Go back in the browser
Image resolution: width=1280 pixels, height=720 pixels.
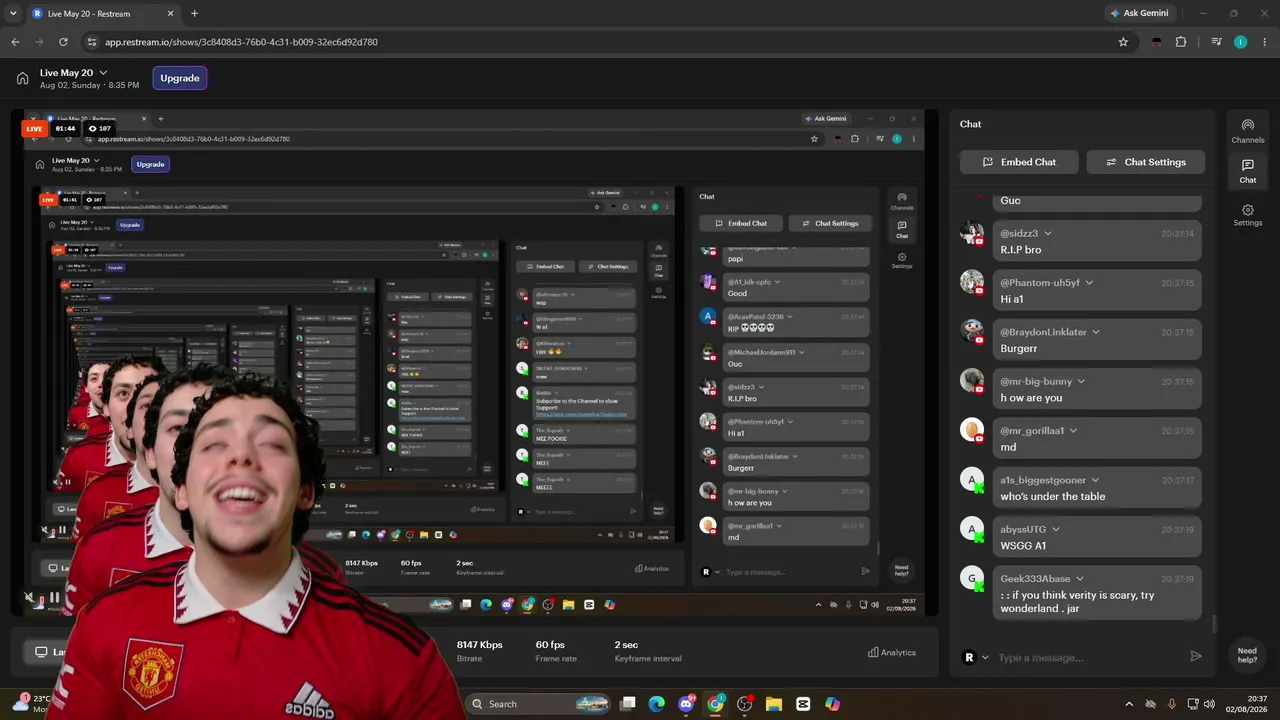pos(15,42)
